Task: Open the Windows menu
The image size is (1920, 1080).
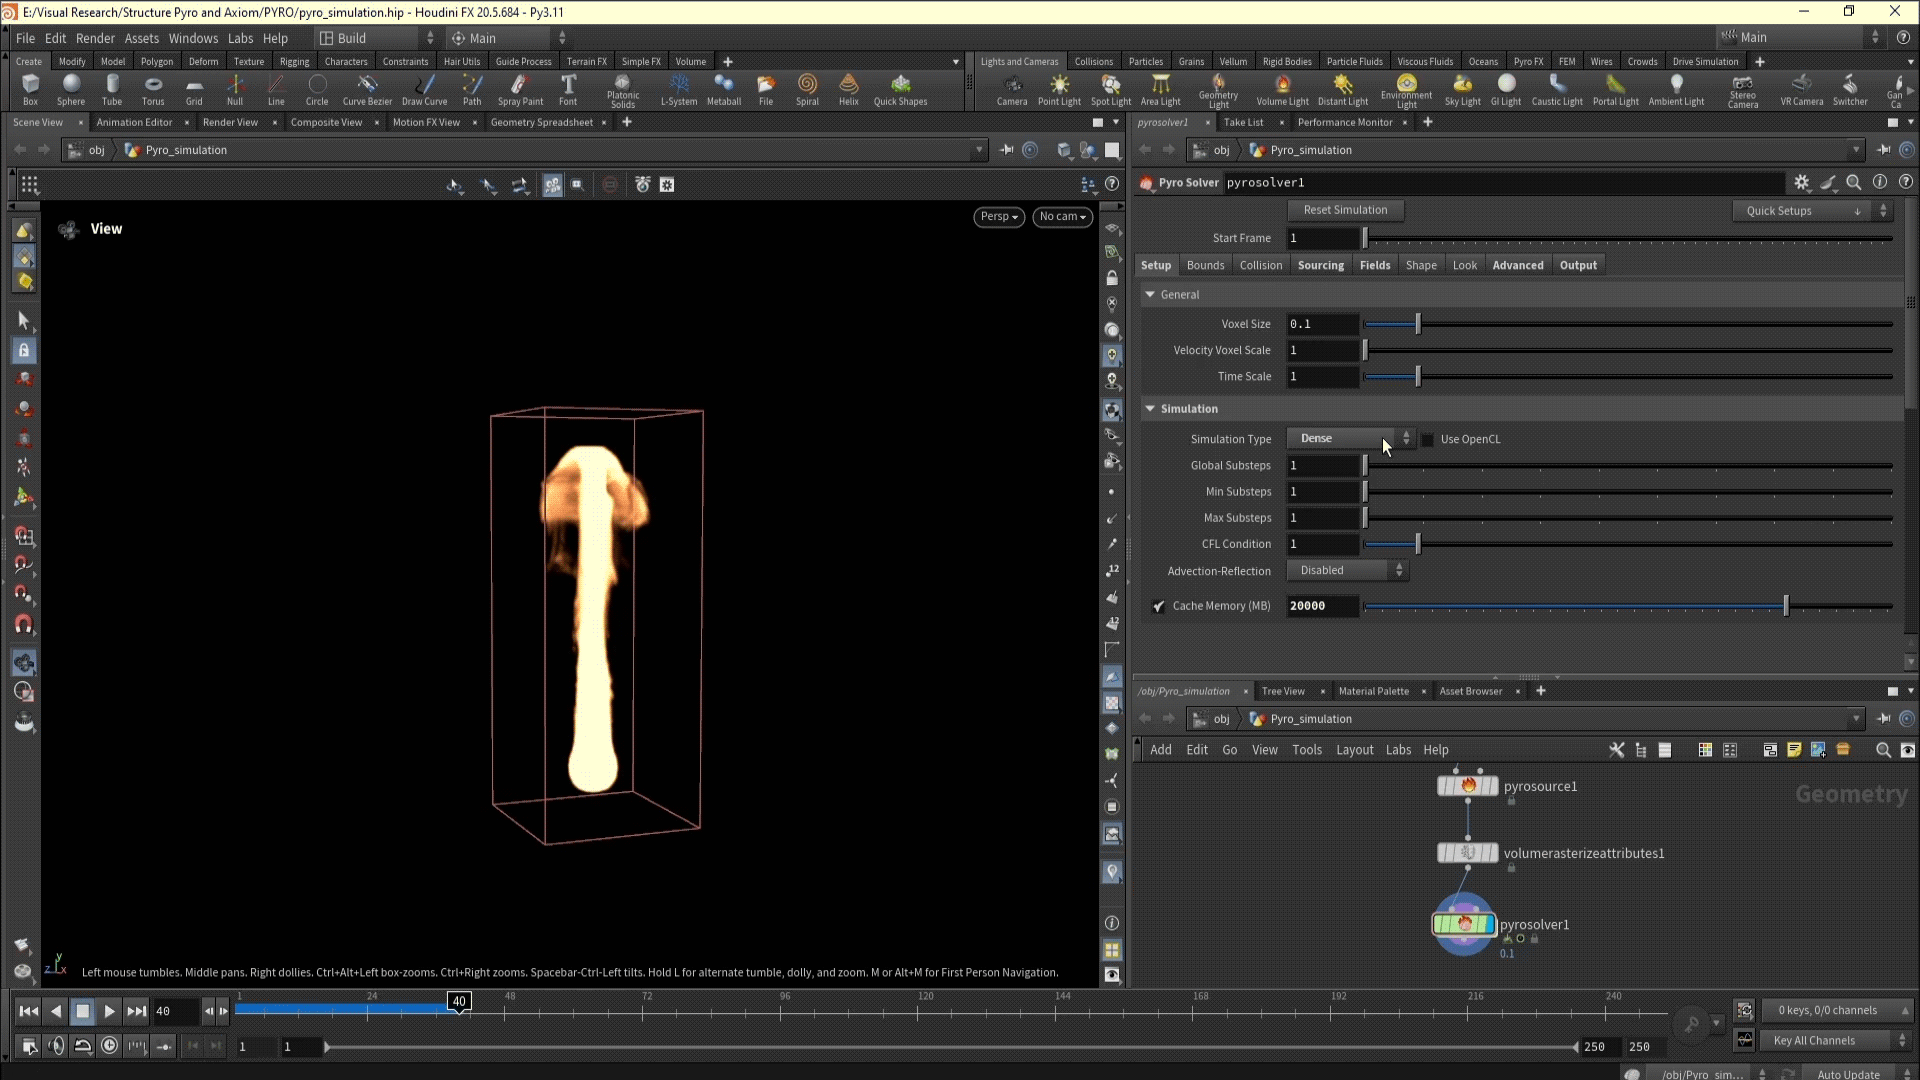Action: tap(193, 38)
